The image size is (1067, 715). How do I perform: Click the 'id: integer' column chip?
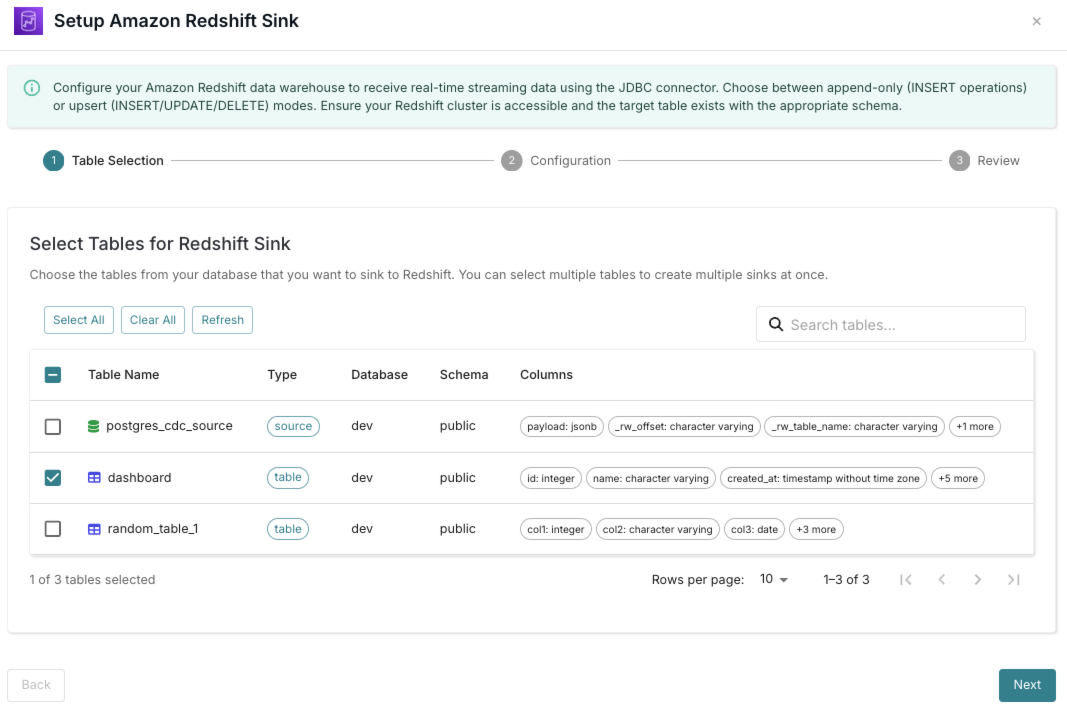551,478
